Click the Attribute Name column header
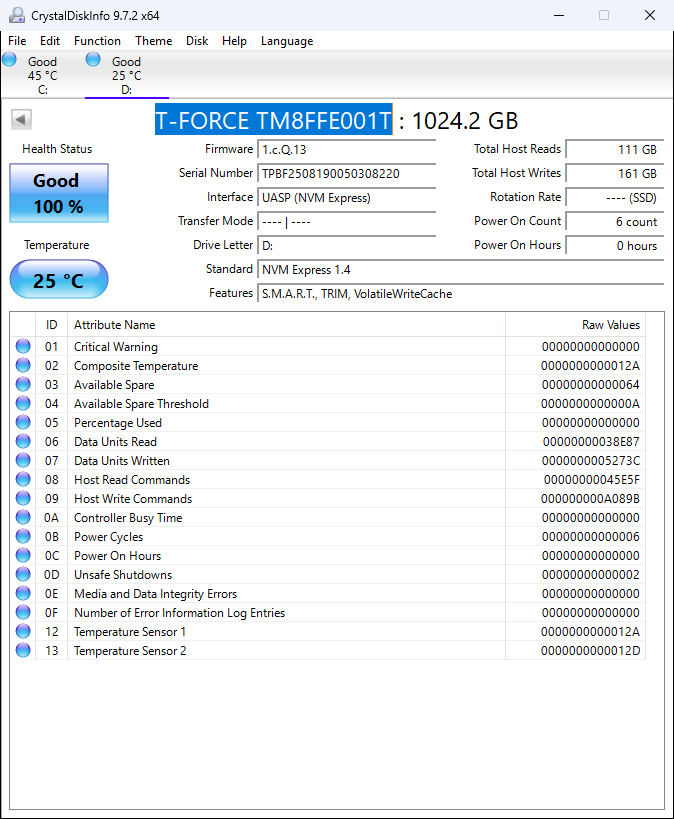Image resolution: width=674 pixels, height=819 pixels. pyautogui.click(x=286, y=325)
